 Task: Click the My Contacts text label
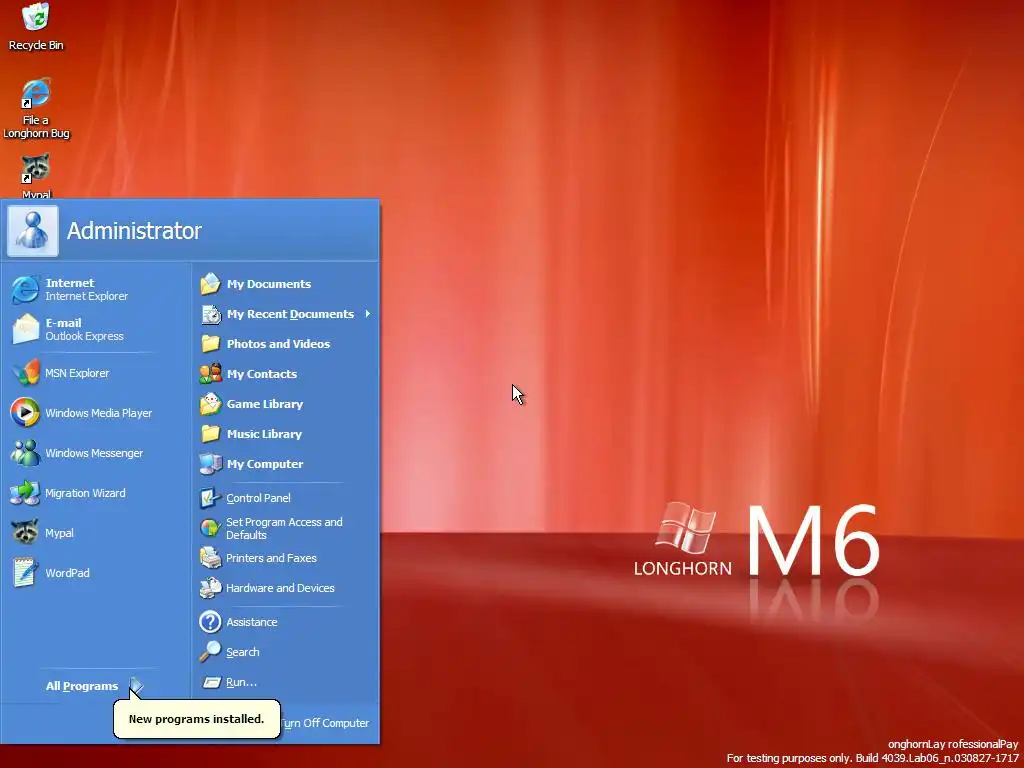[262, 374]
